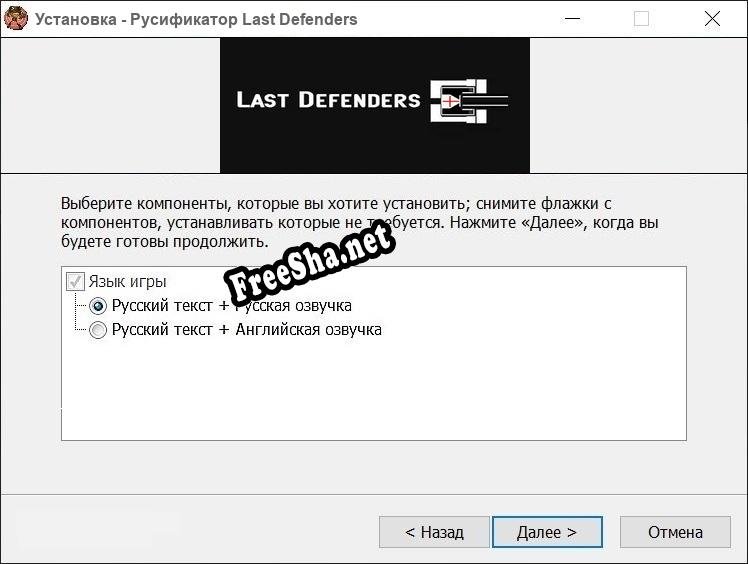Minimize the Русификатор Last Defenders installer window
The image size is (748, 564).
[572, 19]
